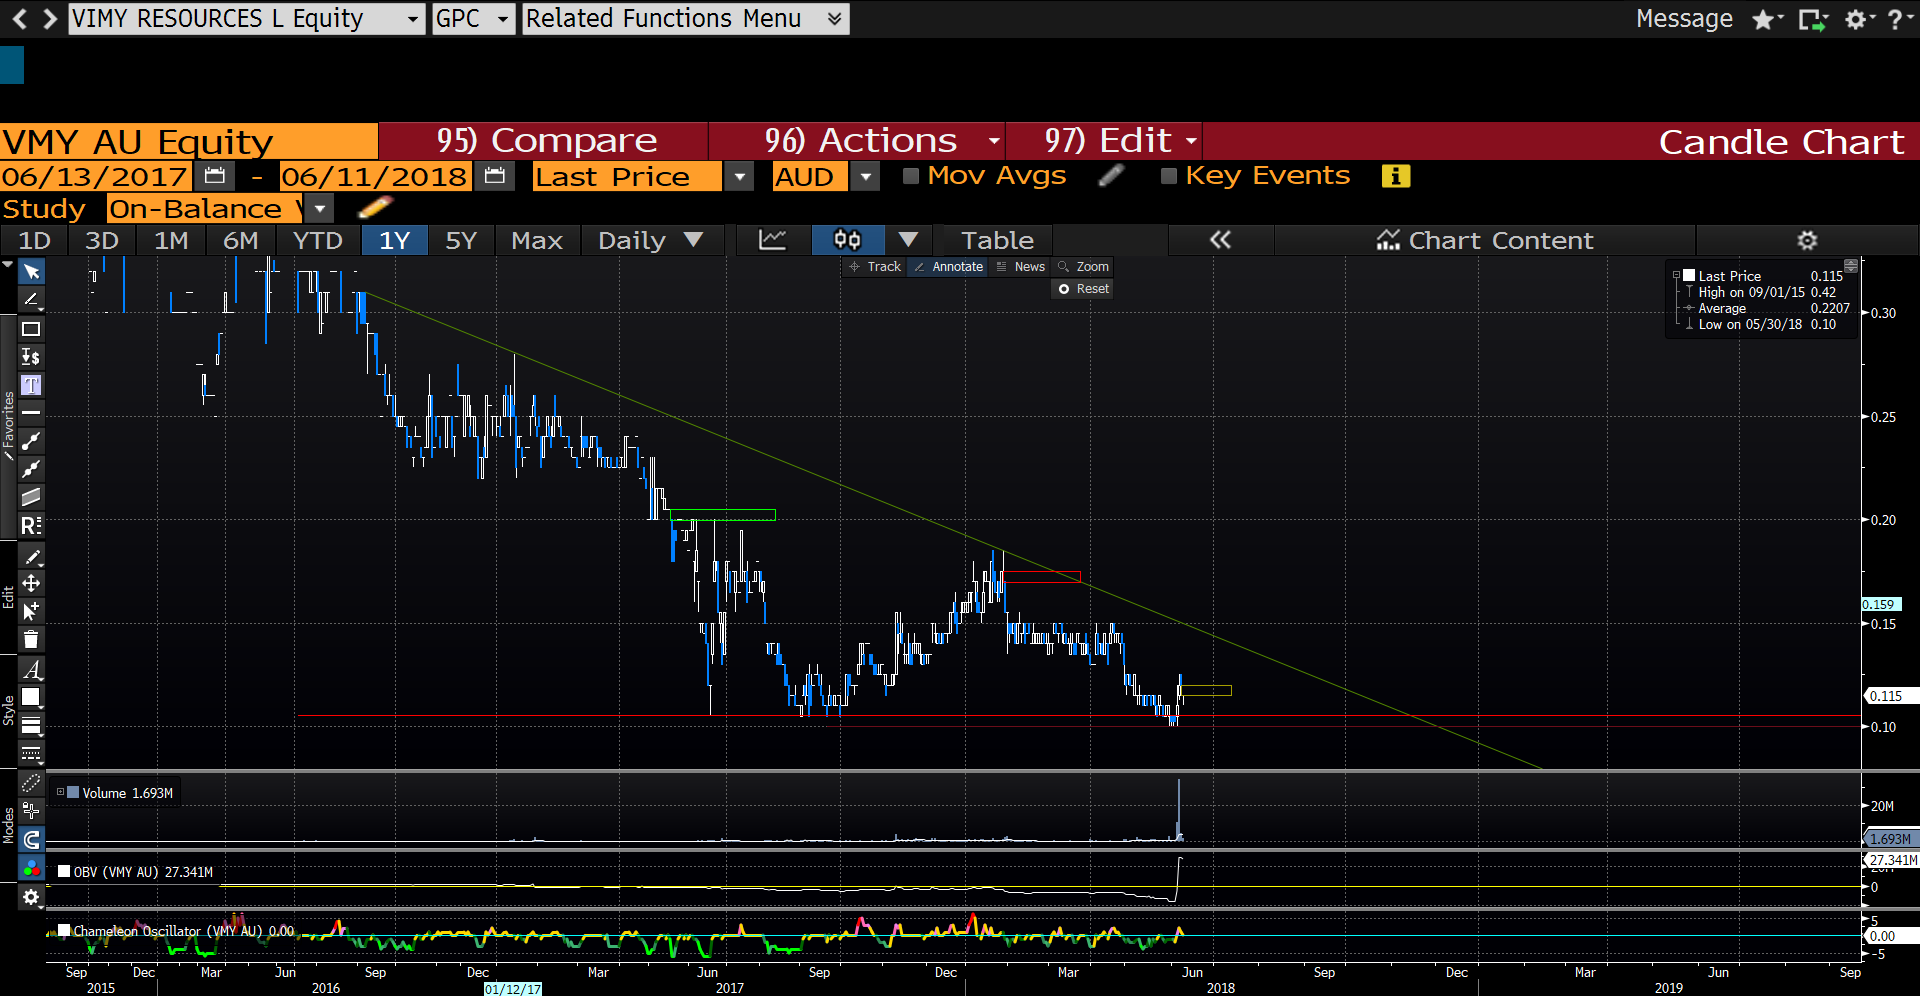Select the text annotation tool
The image size is (1920, 996).
(x=31, y=385)
